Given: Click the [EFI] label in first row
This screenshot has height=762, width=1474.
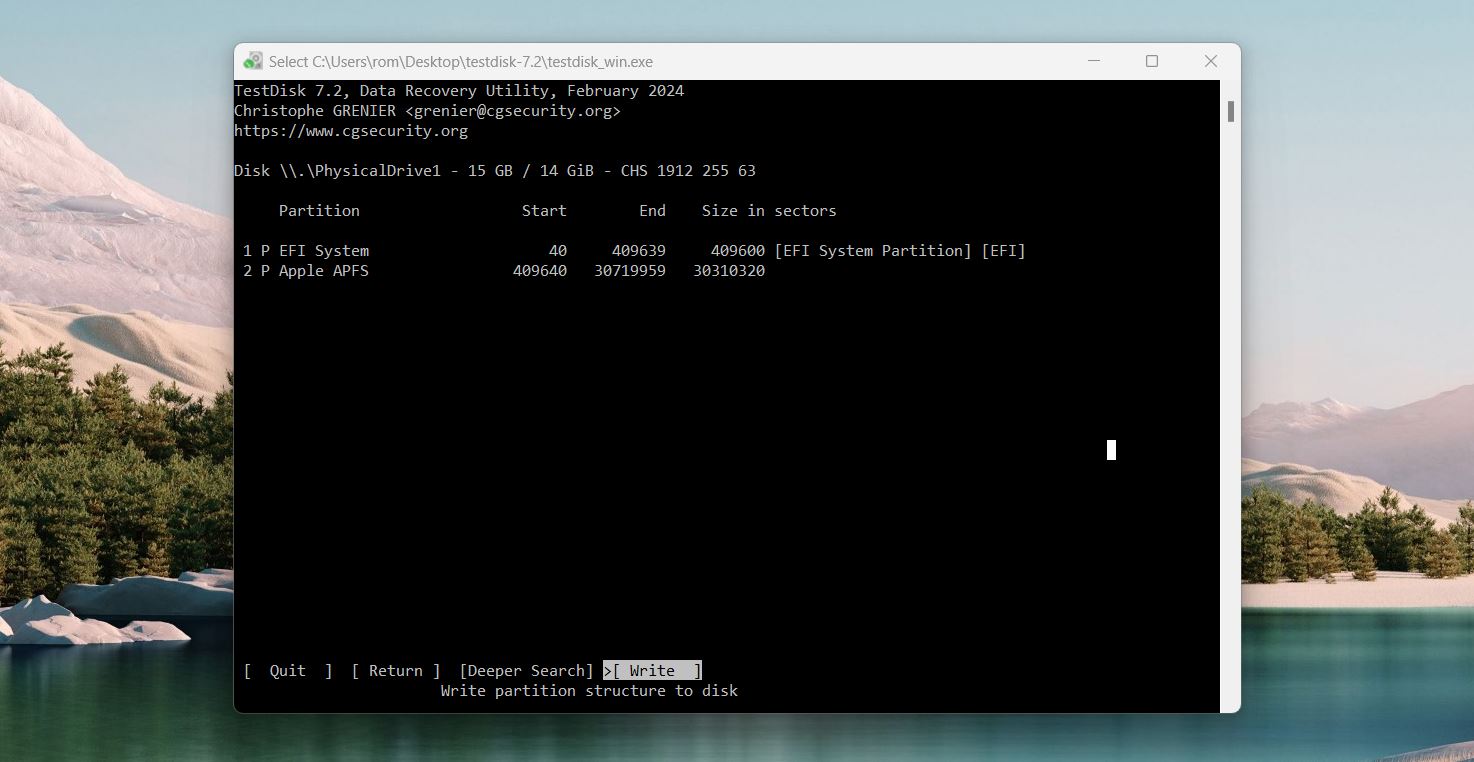Looking at the screenshot, I should click(x=1004, y=251).
